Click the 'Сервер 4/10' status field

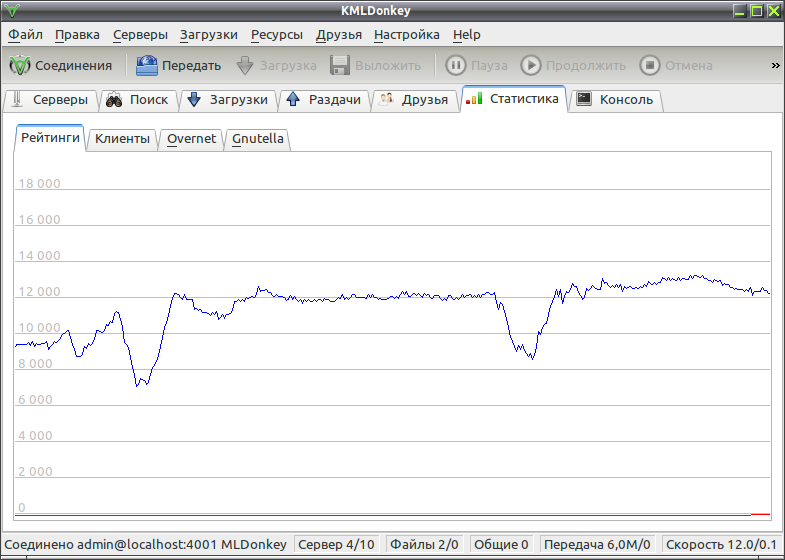(x=336, y=544)
